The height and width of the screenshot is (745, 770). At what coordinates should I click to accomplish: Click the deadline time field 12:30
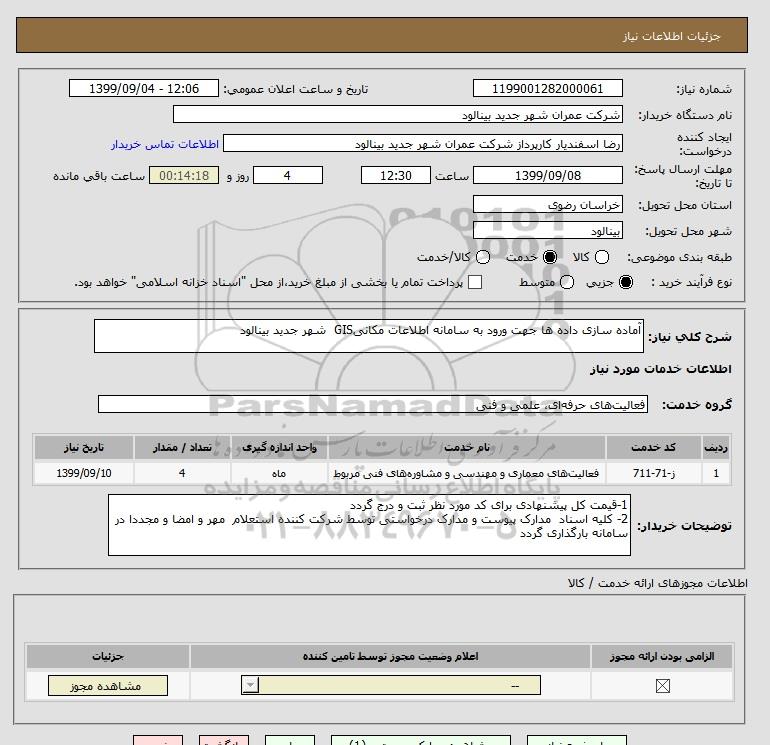[396, 175]
